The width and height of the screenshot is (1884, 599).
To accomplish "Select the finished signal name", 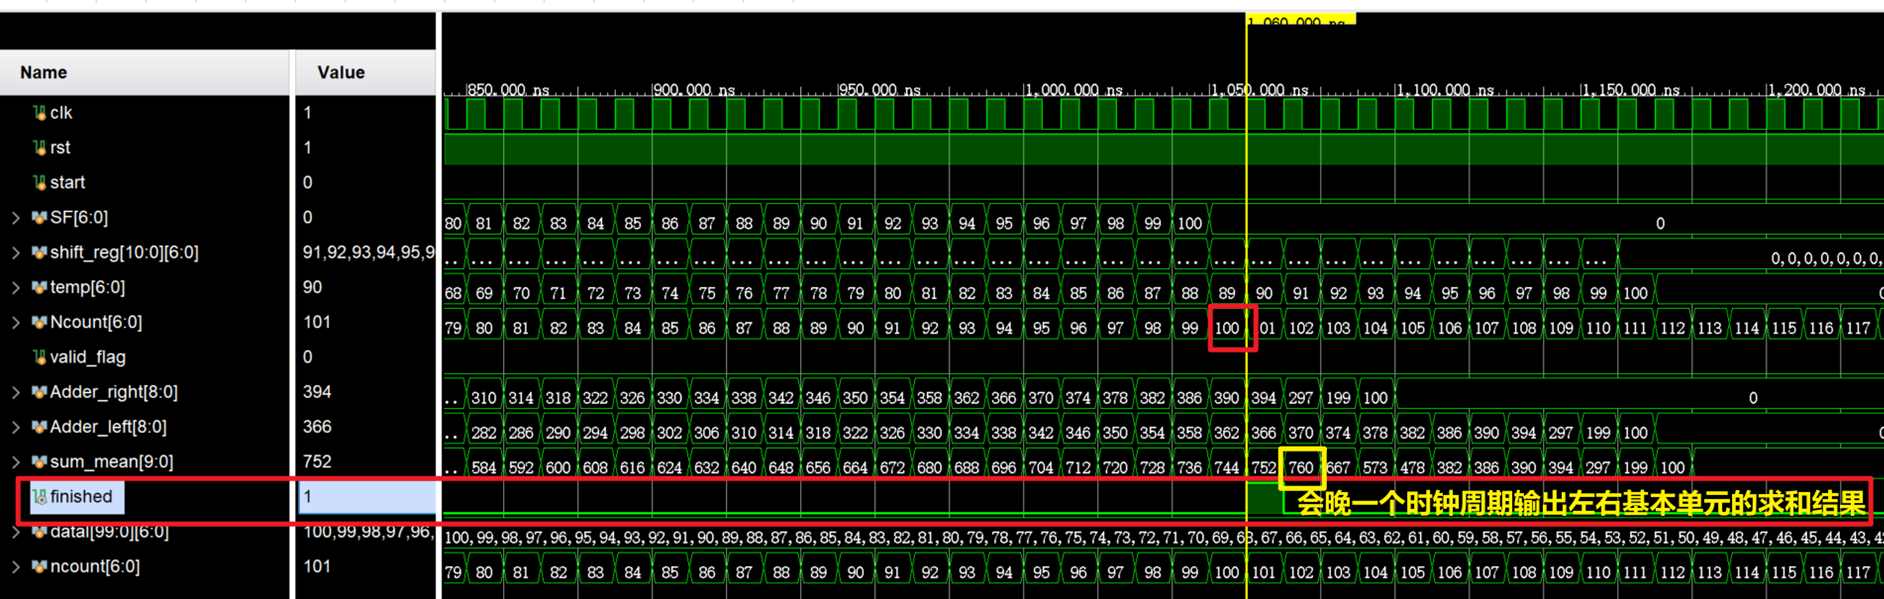I will [x=81, y=497].
